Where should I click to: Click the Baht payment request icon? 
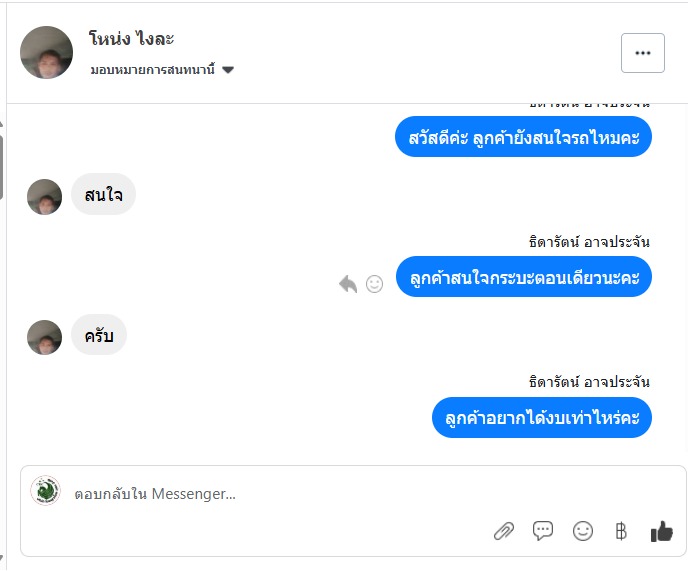click(621, 531)
